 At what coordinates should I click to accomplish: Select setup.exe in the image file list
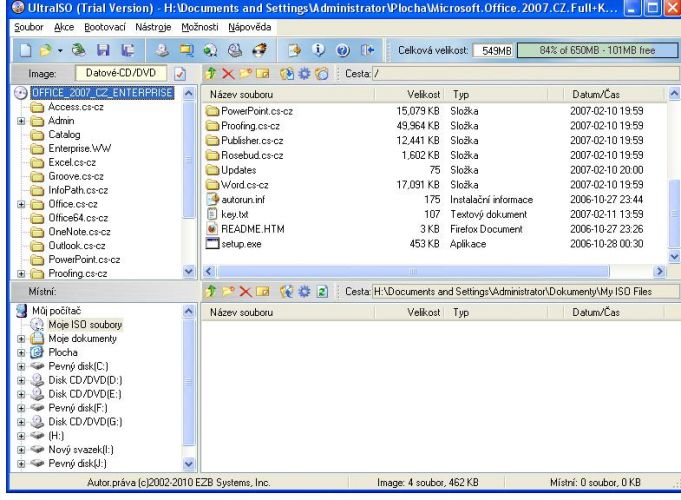241,244
